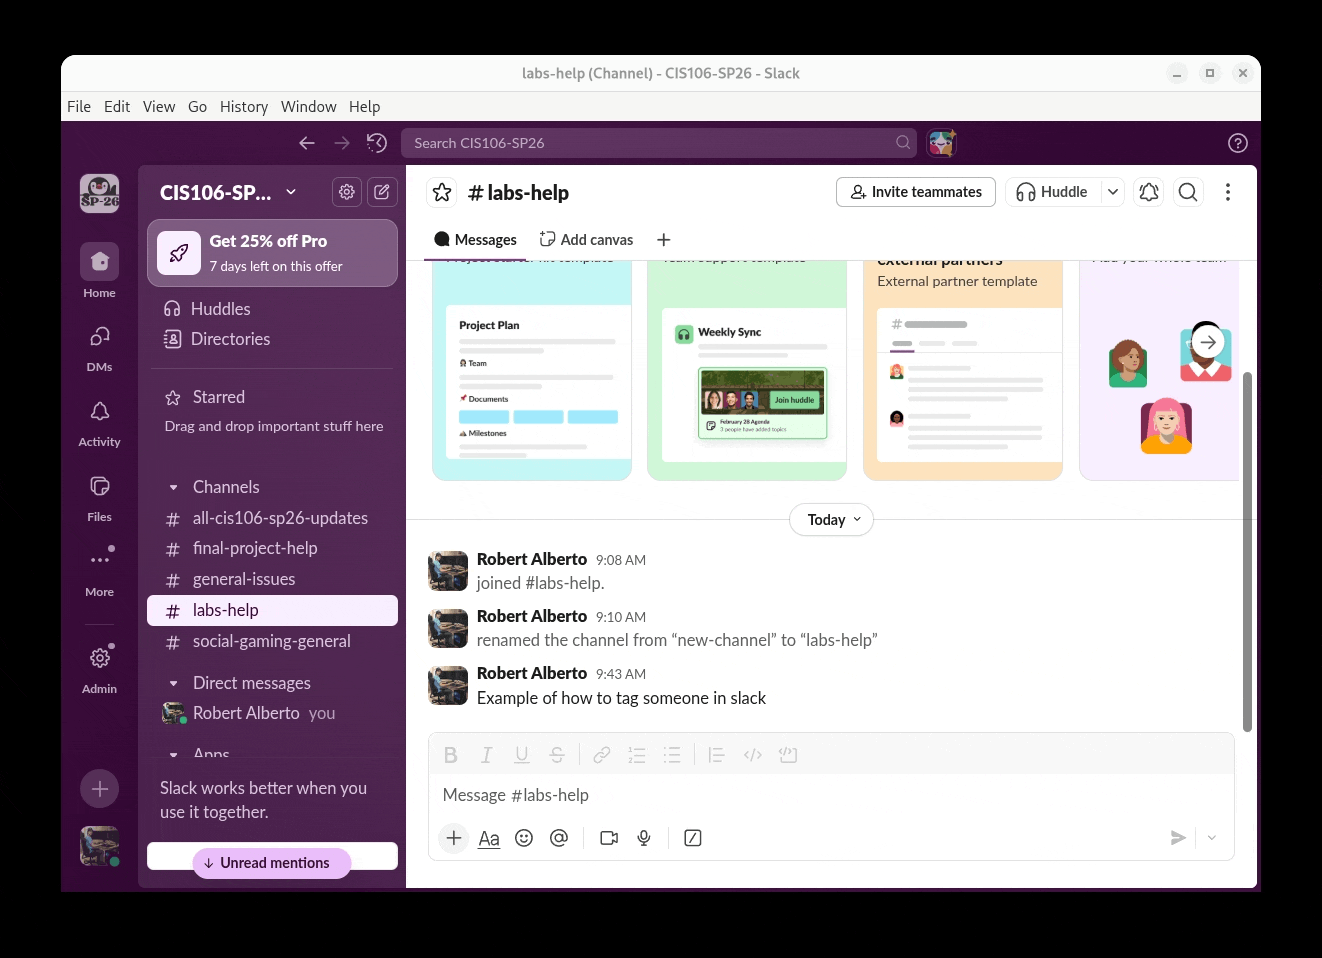Search within the labs-help channel
This screenshot has width=1322, height=958.
pyautogui.click(x=1188, y=192)
